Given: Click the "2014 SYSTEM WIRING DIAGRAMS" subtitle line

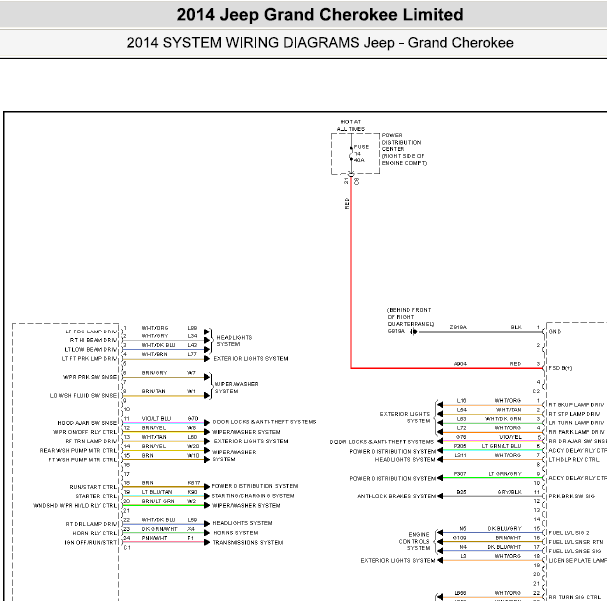Looking at the screenshot, I should tap(320, 43).
